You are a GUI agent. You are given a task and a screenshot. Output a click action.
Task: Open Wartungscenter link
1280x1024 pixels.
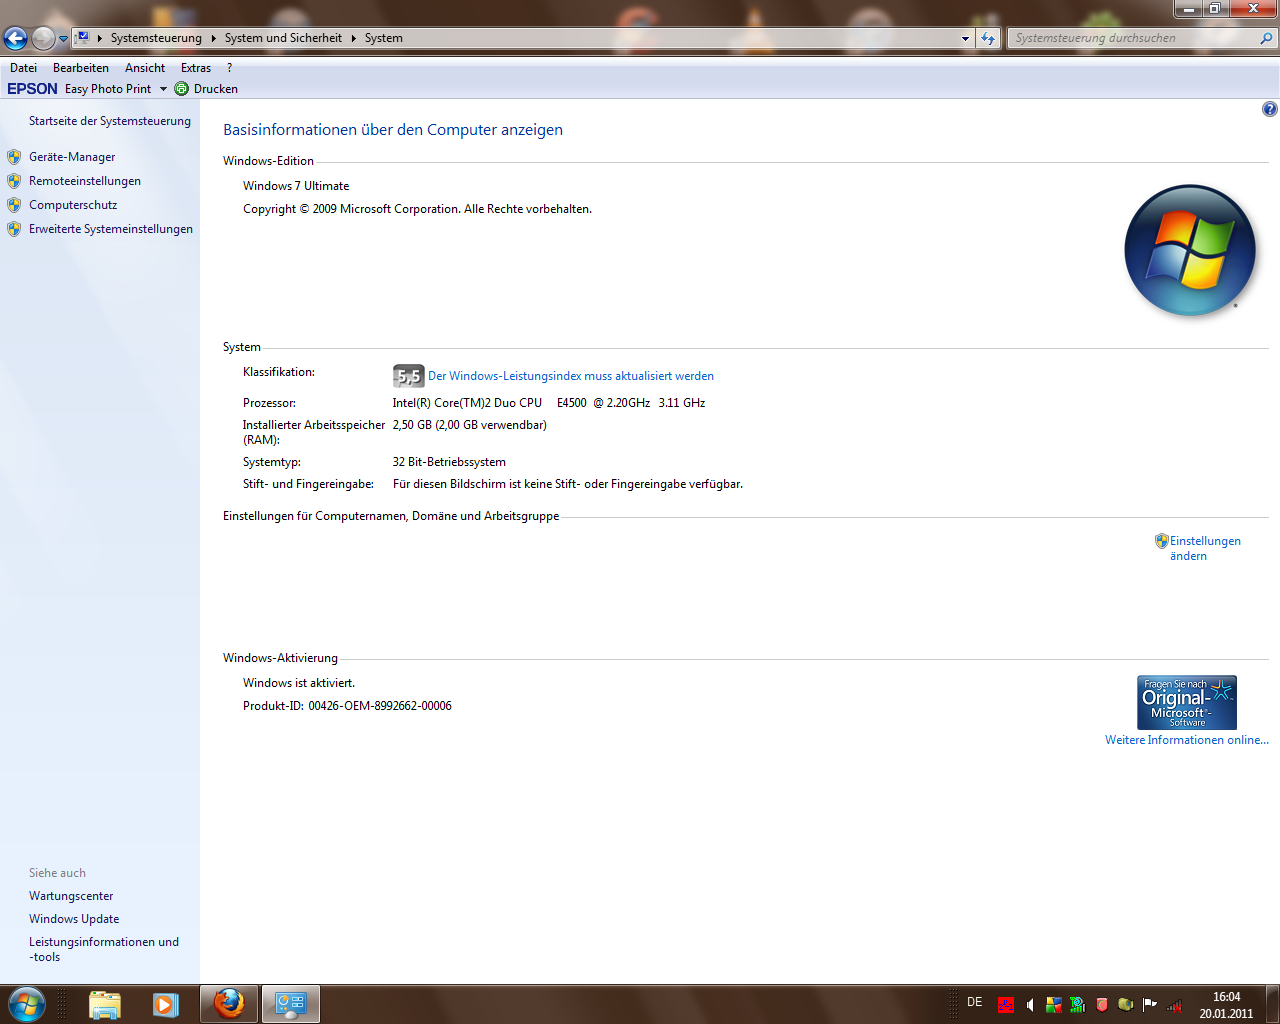[x=71, y=896]
